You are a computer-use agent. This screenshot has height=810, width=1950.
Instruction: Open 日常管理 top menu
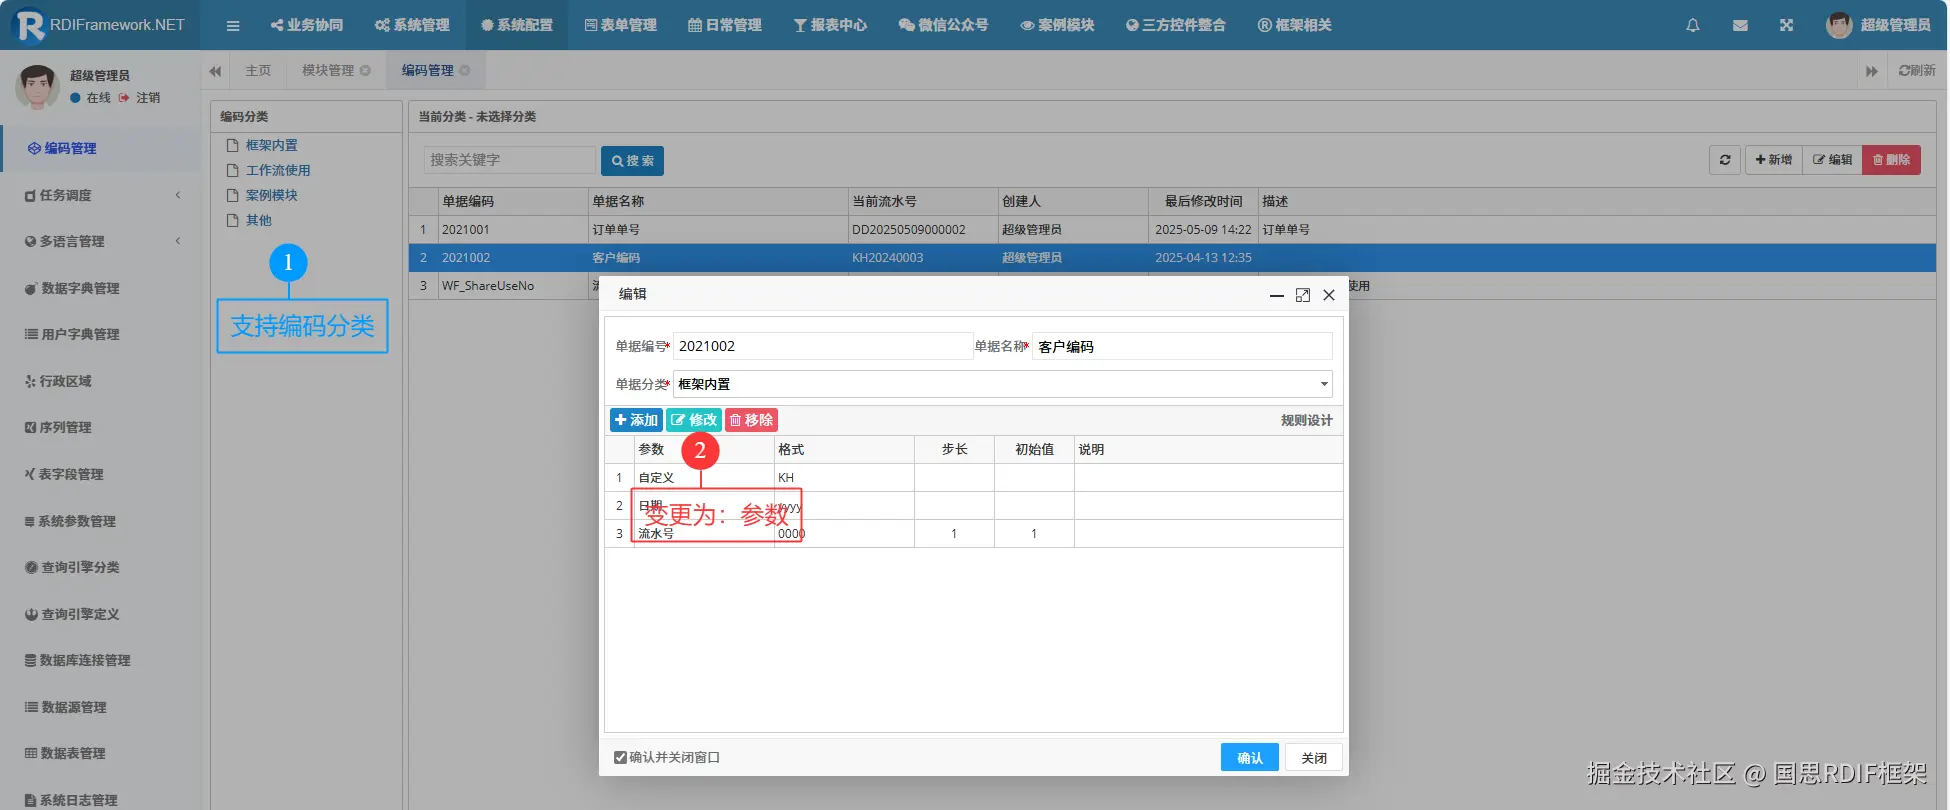725,25
